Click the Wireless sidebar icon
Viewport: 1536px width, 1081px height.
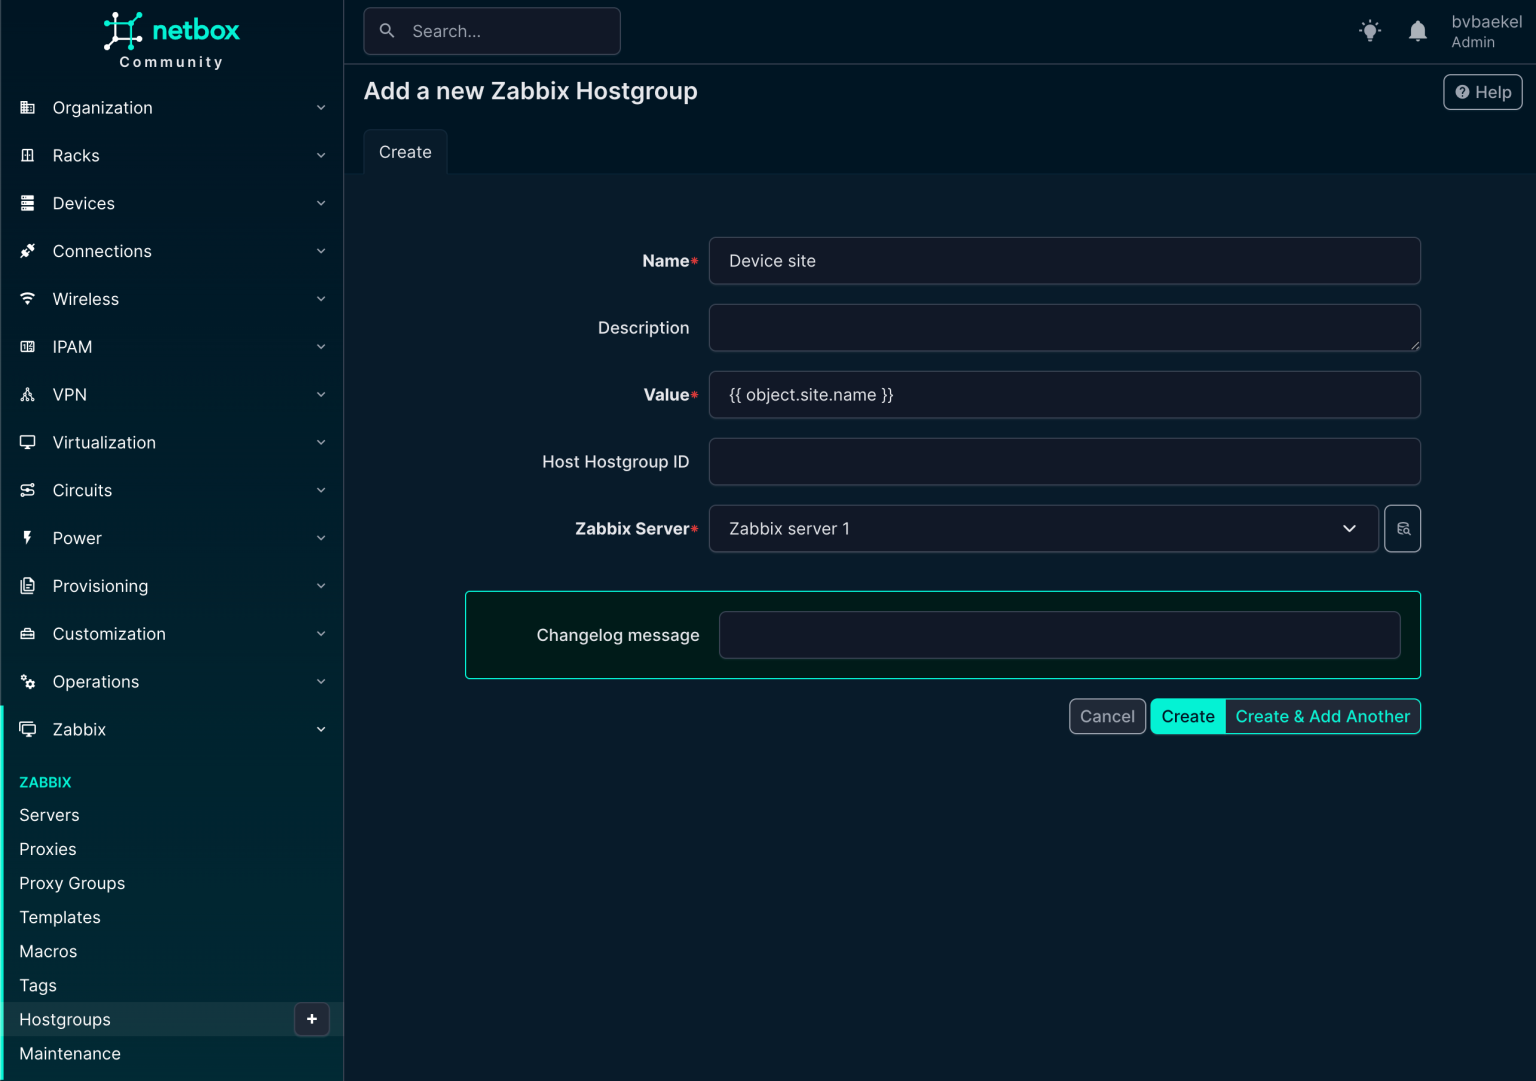(x=27, y=298)
